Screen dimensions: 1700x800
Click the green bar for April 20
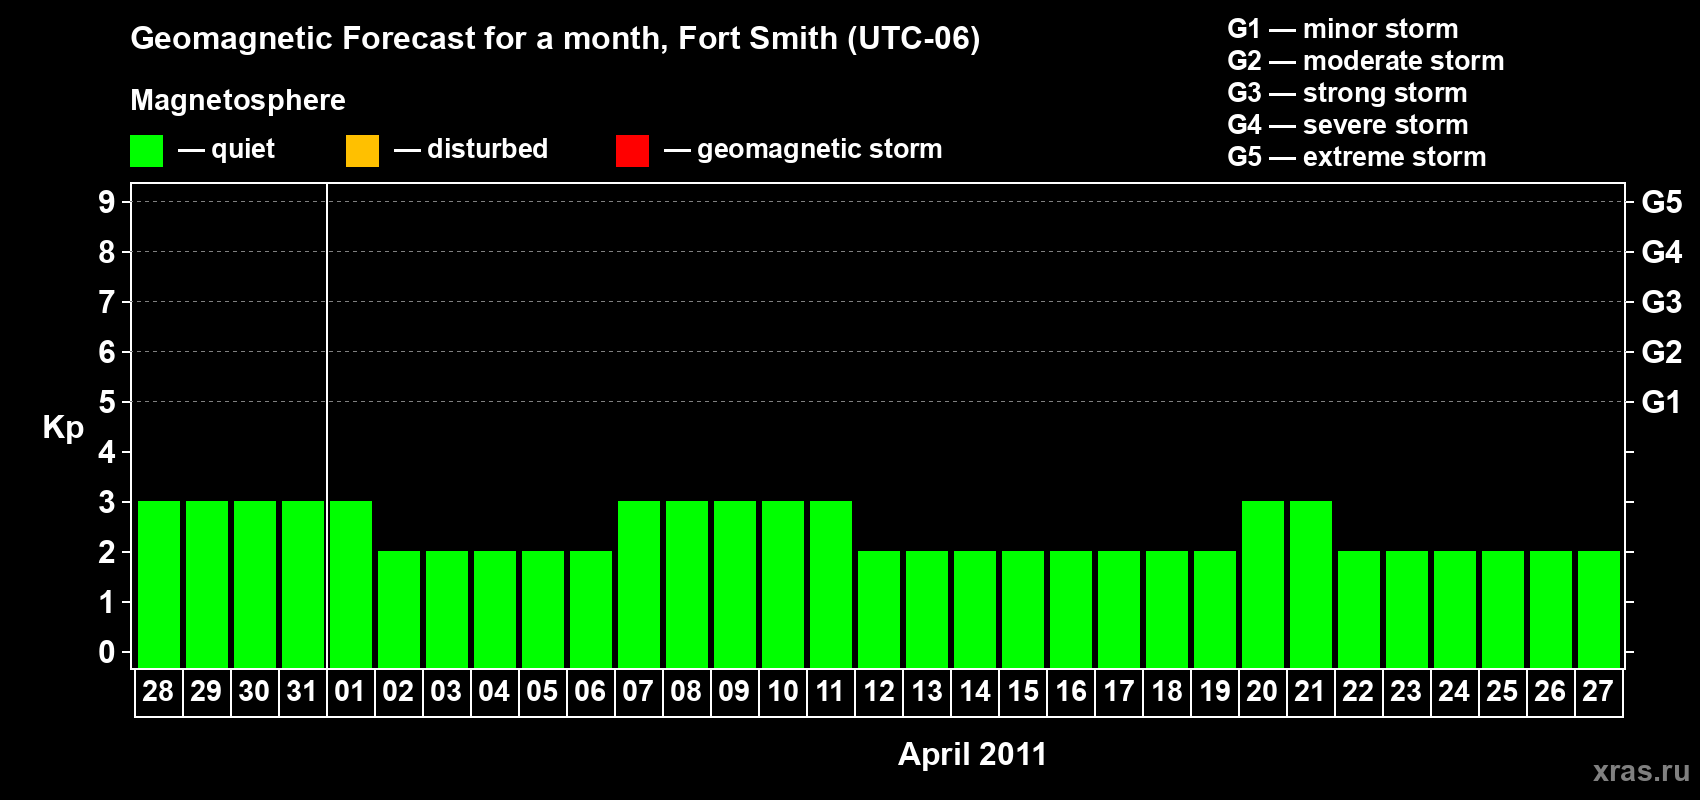click(1263, 584)
